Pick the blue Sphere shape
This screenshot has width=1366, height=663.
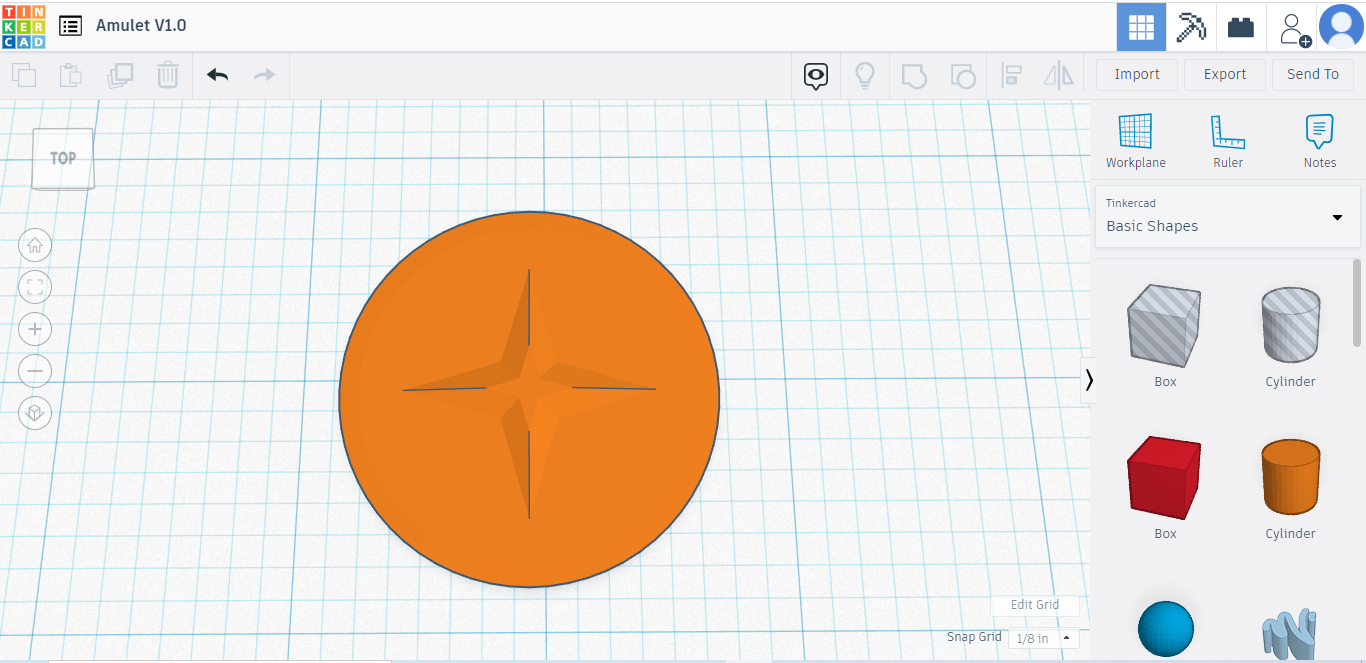point(1165,629)
